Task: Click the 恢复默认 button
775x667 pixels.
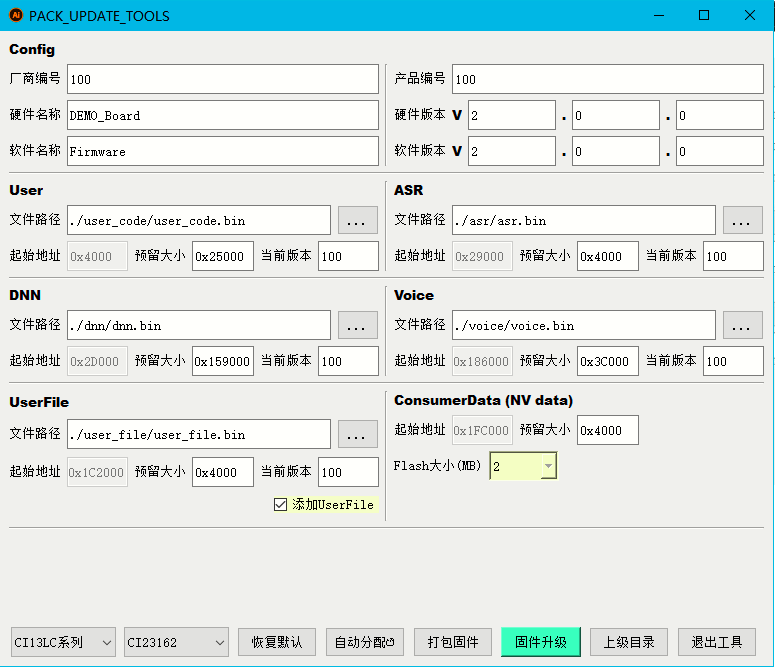Action: click(x=277, y=642)
